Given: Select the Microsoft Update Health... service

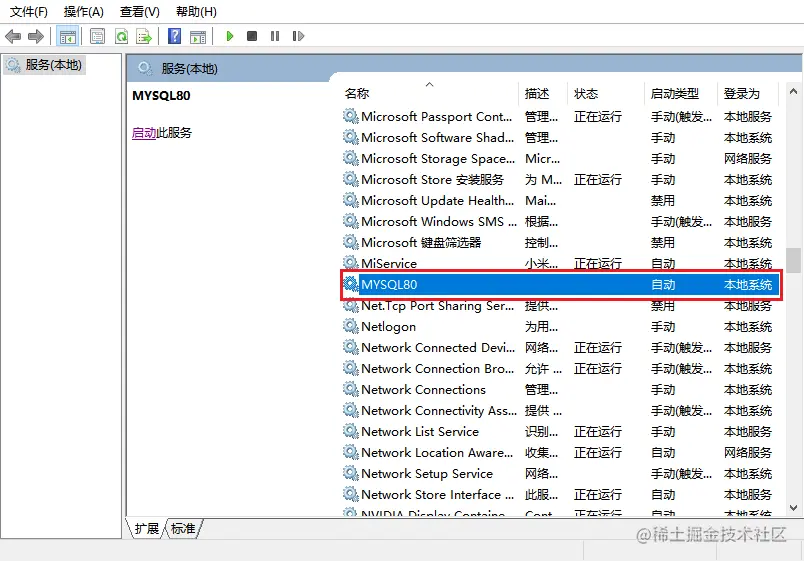Looking at the screenshot, I should [560, 201].
